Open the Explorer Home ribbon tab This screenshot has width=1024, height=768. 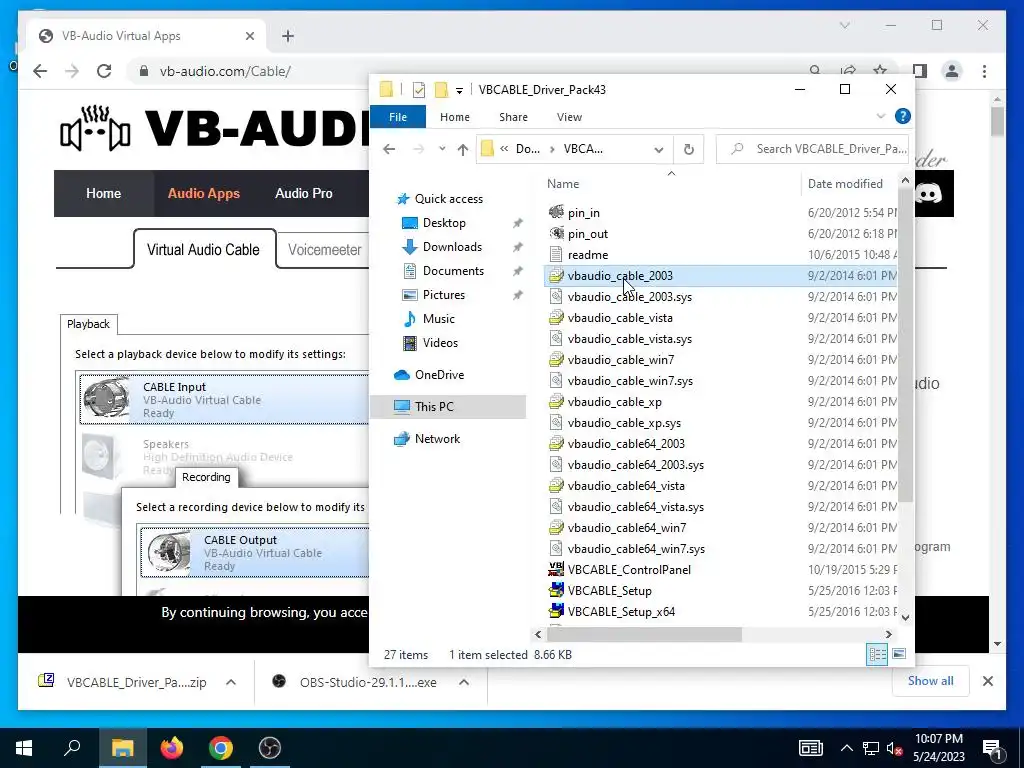(x=455, y=117)
